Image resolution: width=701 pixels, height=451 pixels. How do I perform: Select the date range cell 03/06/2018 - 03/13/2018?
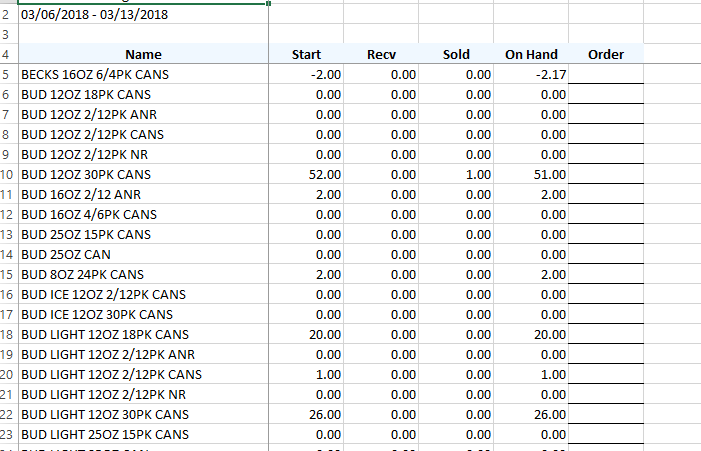(144, 14)
